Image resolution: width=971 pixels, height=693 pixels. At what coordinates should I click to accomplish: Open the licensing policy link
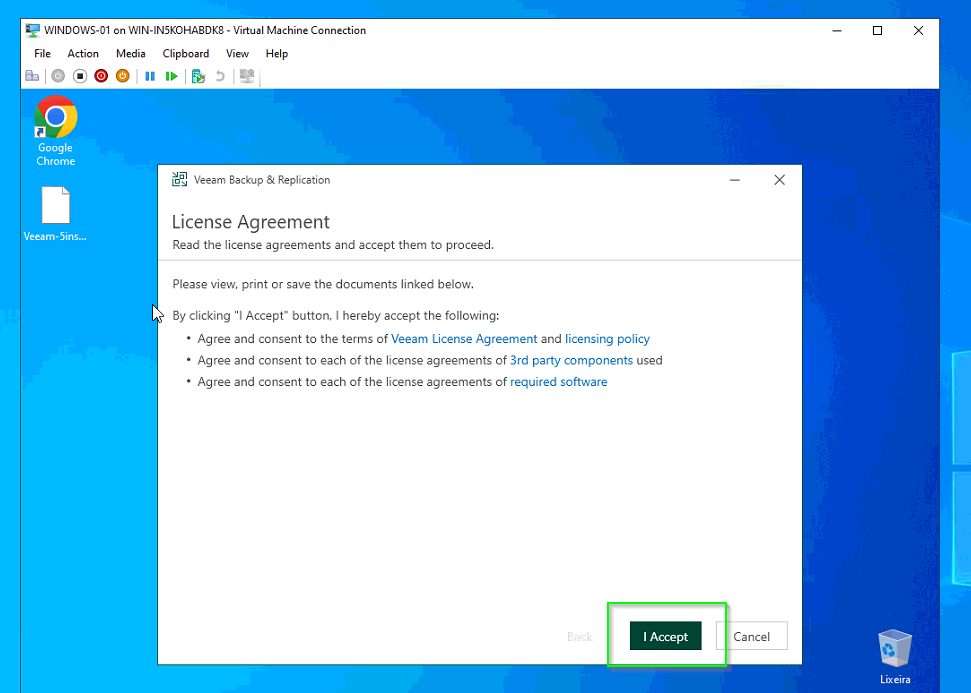(x=607, y=339)
